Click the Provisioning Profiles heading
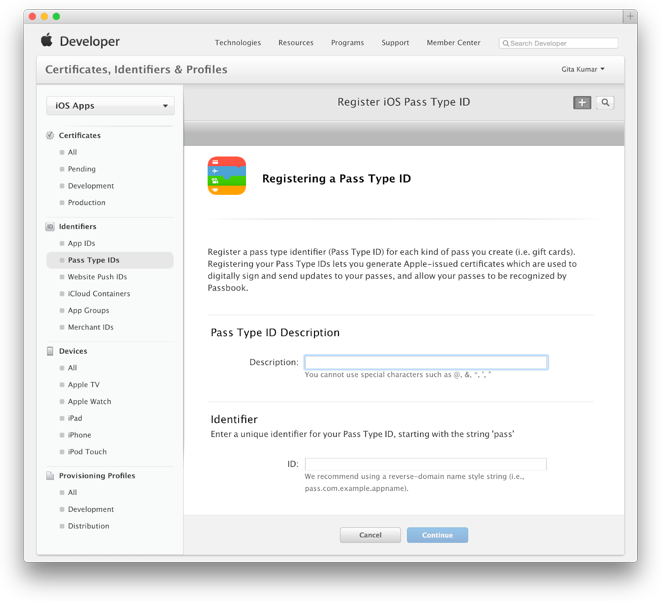Image resolution: width=661 pixels, height=601 pixels. pyautogui.click(x=97, y=475)
